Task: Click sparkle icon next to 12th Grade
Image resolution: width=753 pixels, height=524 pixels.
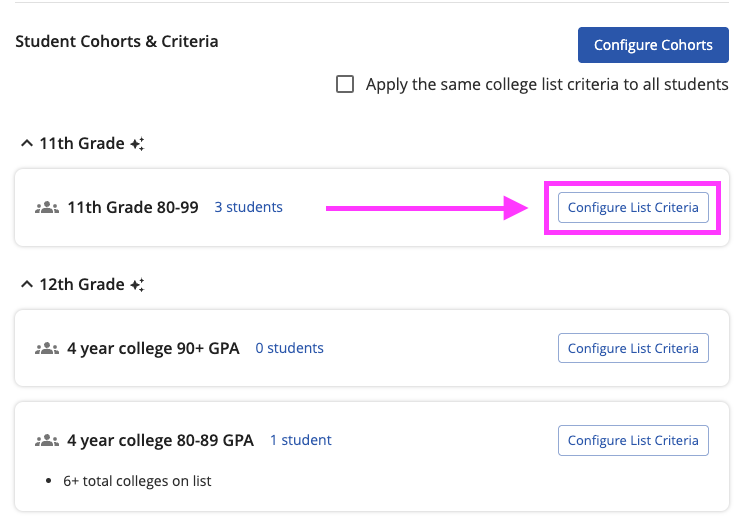Action: pyautogui.click(x=137, y=285)
